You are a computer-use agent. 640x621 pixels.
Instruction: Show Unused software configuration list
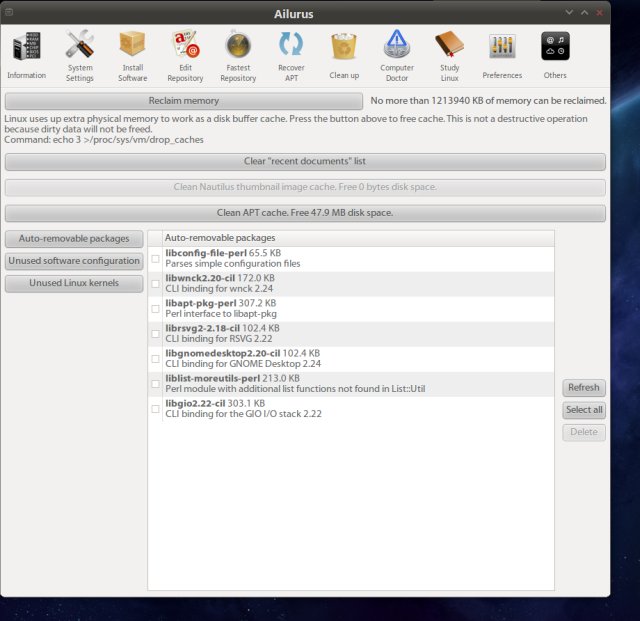pos(74,261)
